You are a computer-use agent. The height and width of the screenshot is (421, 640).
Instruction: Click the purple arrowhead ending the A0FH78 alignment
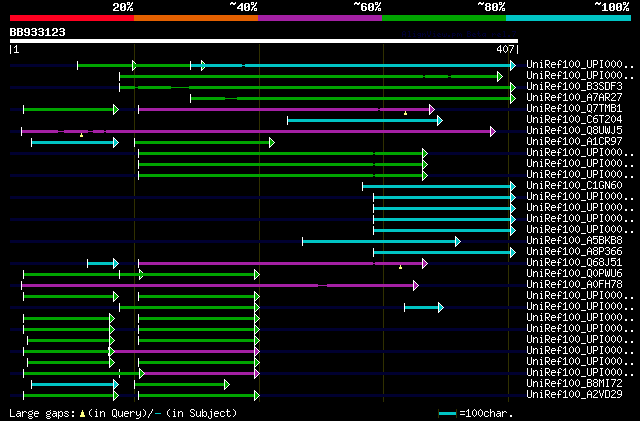(x=416, y=286)
